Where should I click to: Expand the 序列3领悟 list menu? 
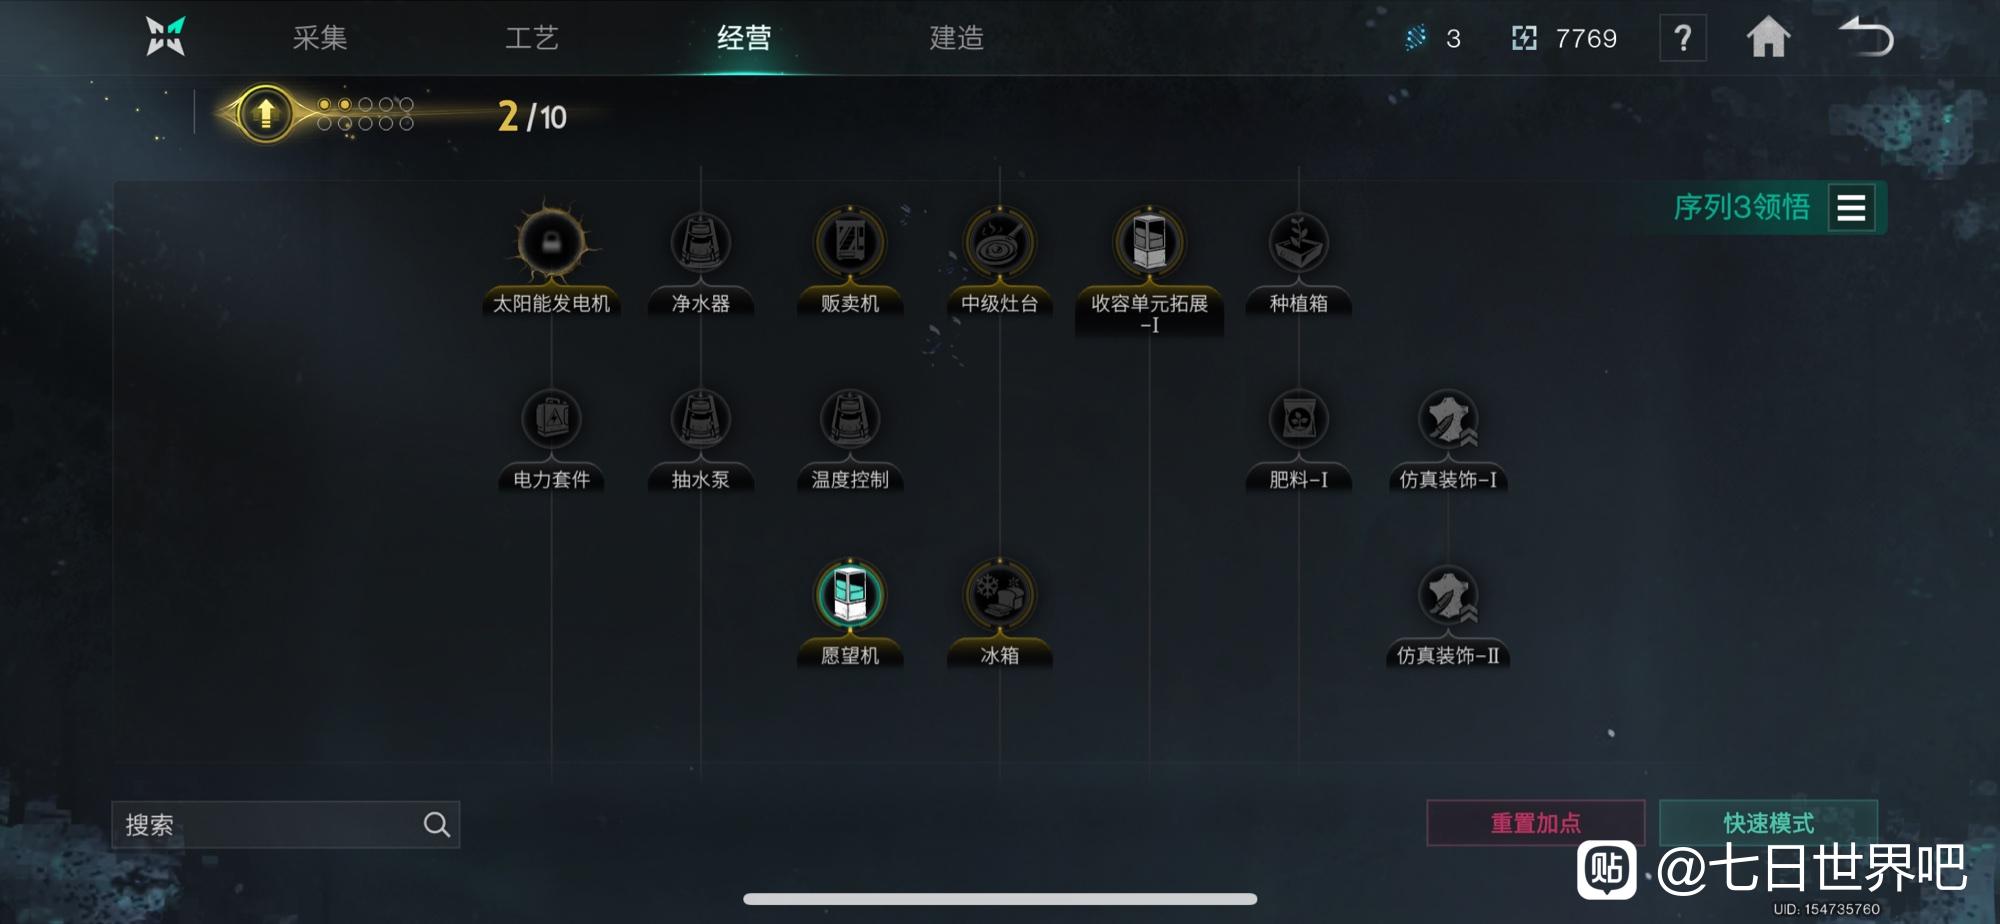pyautogui.click(x=1851, y=207)
